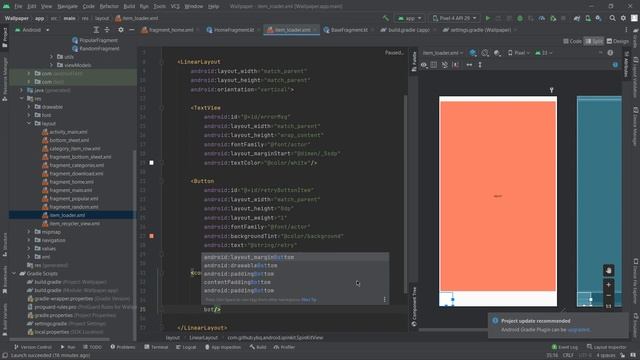Image resolution: width=640 pixels, height=360 pixels.
Task: Click the design warnings info icon
Action: 610,53
